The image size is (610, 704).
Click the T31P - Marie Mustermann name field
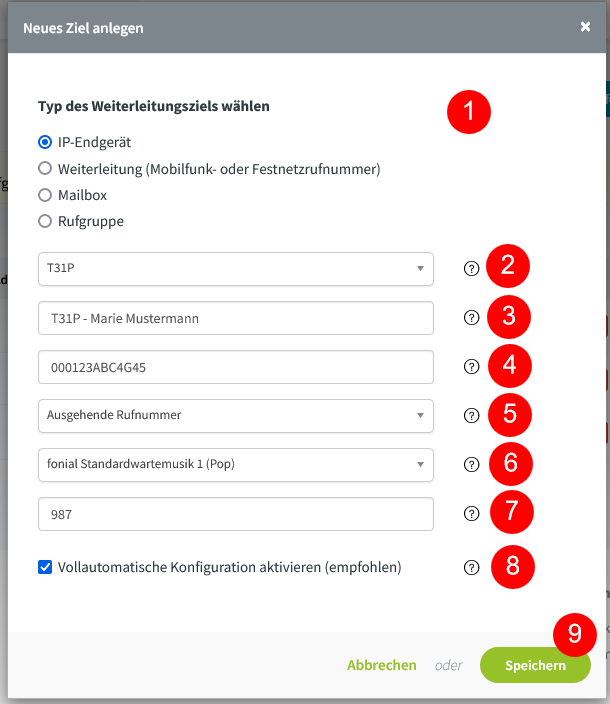click(235, 317)
